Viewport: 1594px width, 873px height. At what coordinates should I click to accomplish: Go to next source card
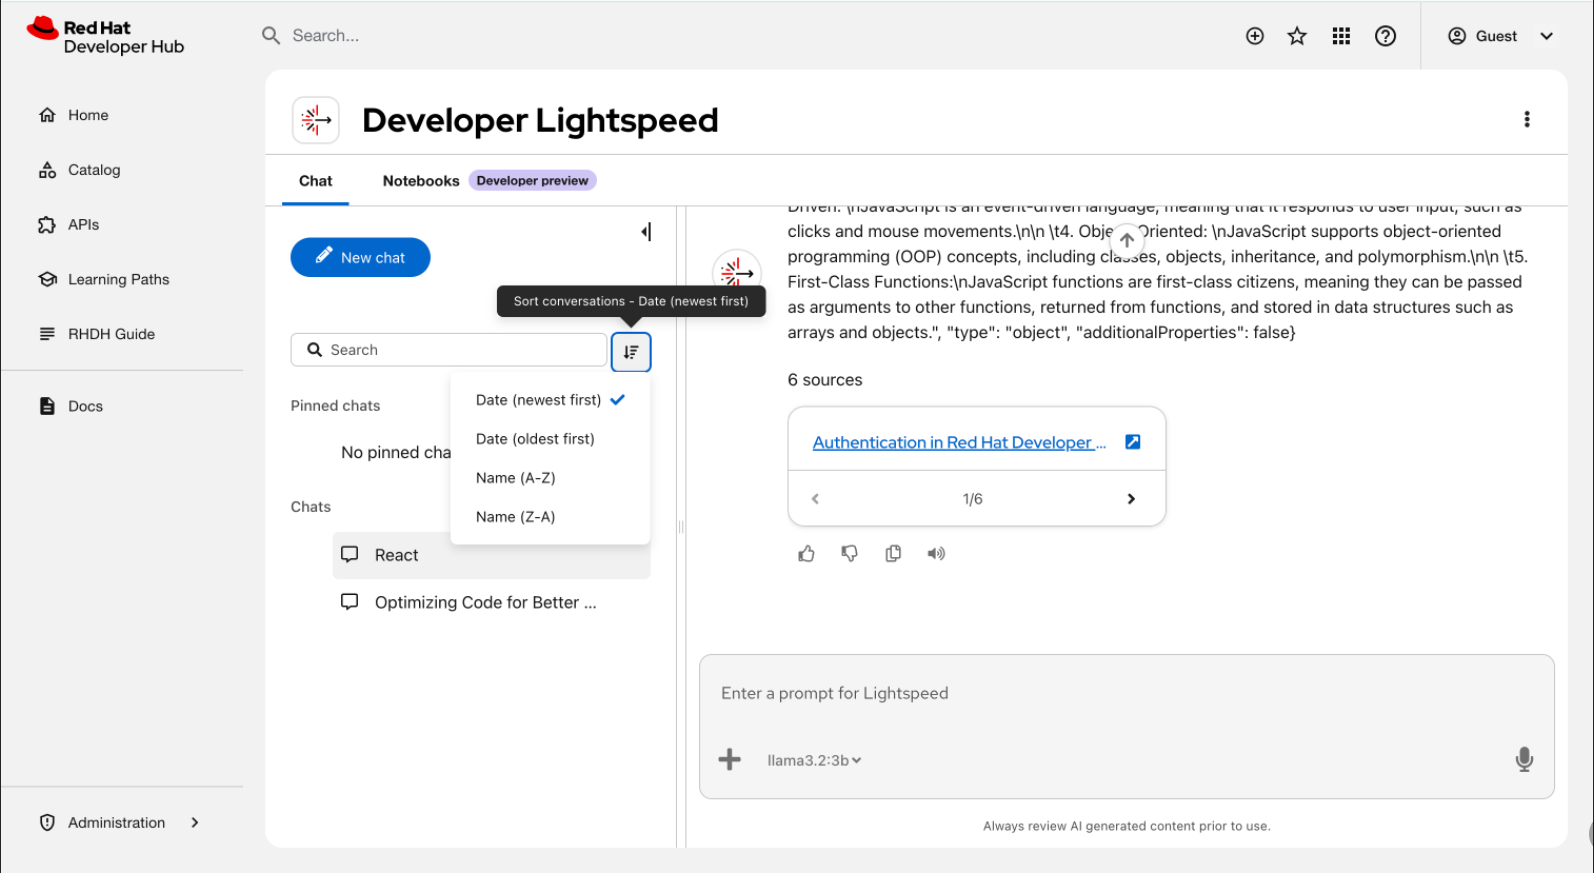1131,499
